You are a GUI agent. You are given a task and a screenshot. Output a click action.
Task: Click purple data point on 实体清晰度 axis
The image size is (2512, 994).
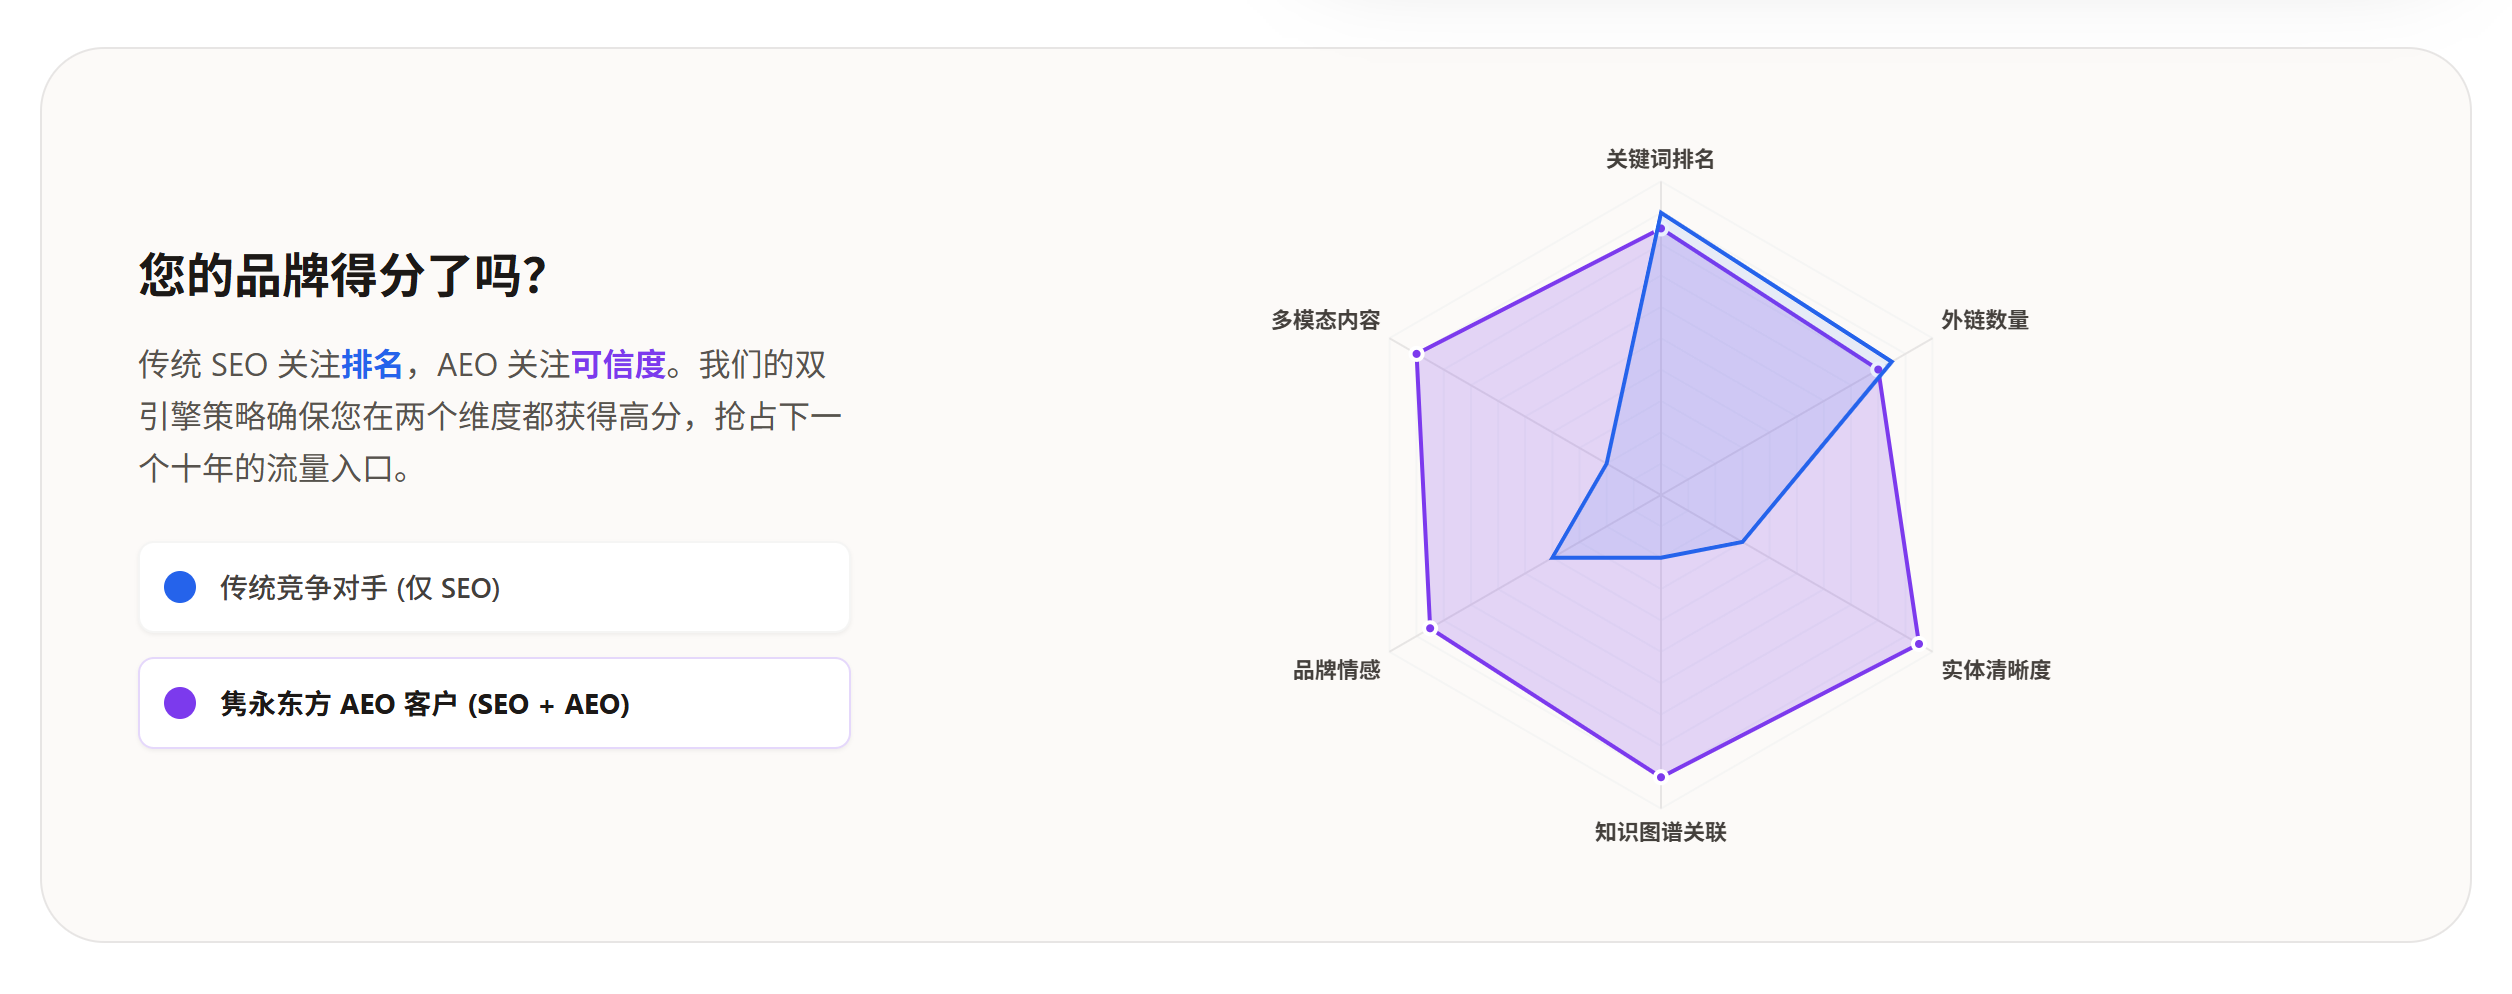click(1918, 644)
